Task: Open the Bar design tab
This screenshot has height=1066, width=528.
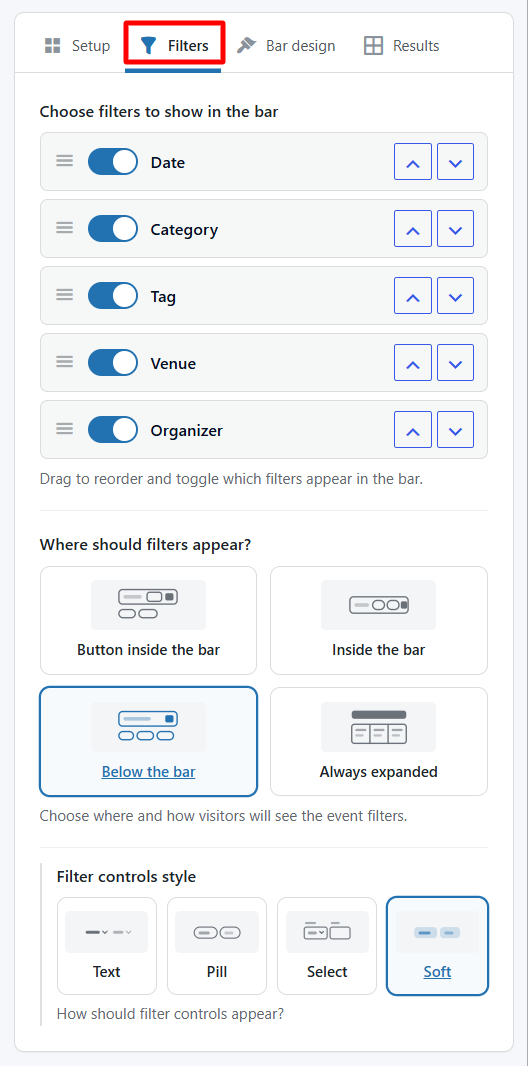Action: click(286, 46)
